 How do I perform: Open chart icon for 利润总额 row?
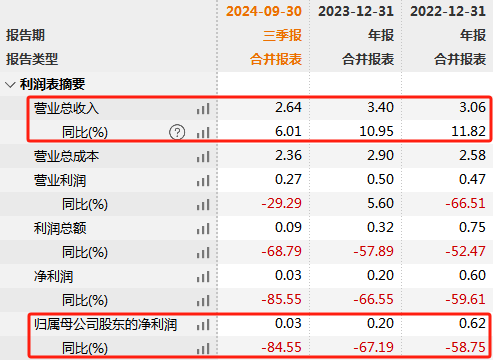click(203, 229)
